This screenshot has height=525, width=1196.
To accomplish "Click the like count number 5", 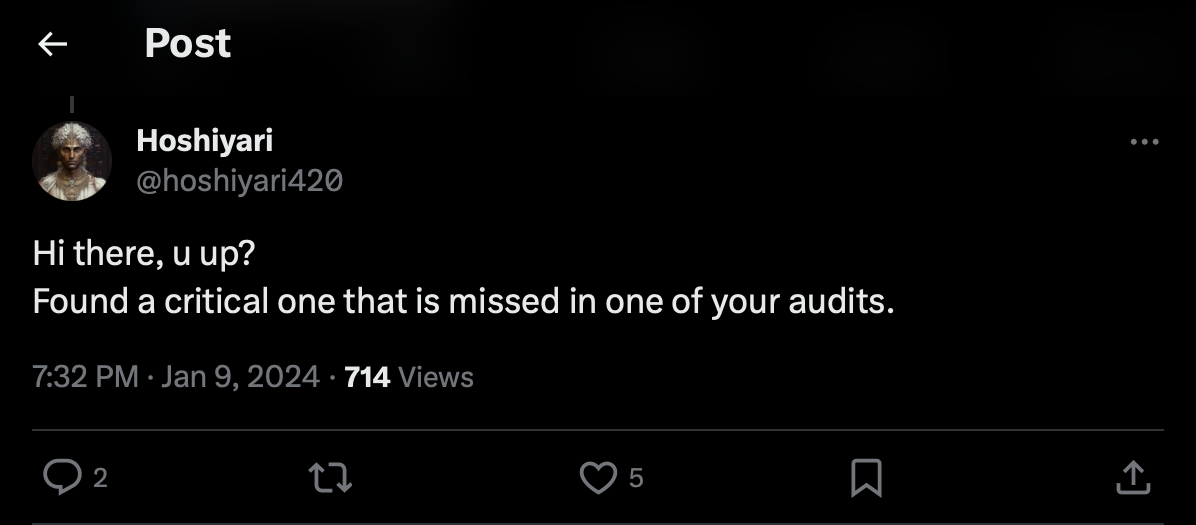I will [636, 479].
